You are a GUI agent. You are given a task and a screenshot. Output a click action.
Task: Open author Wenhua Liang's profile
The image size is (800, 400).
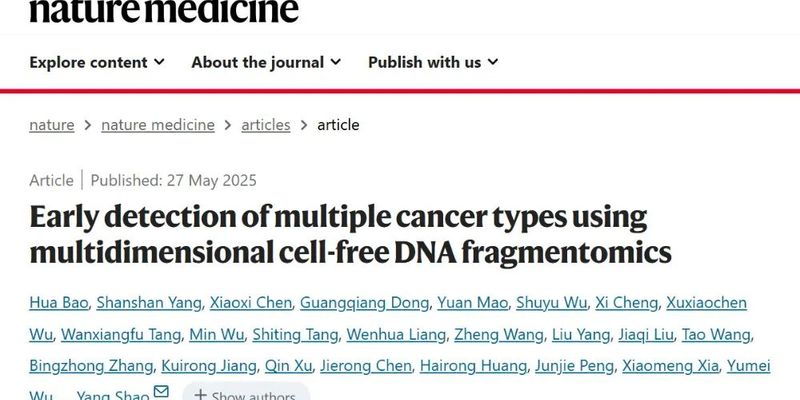click(x=396, y=335)
